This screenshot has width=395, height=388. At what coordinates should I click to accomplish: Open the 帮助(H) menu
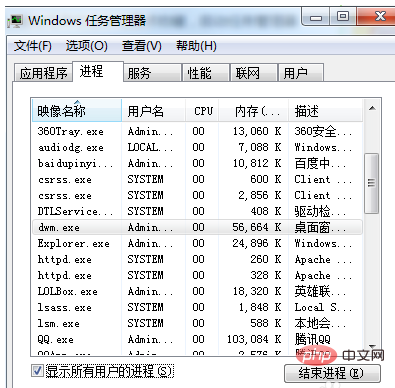click(196, 46)
